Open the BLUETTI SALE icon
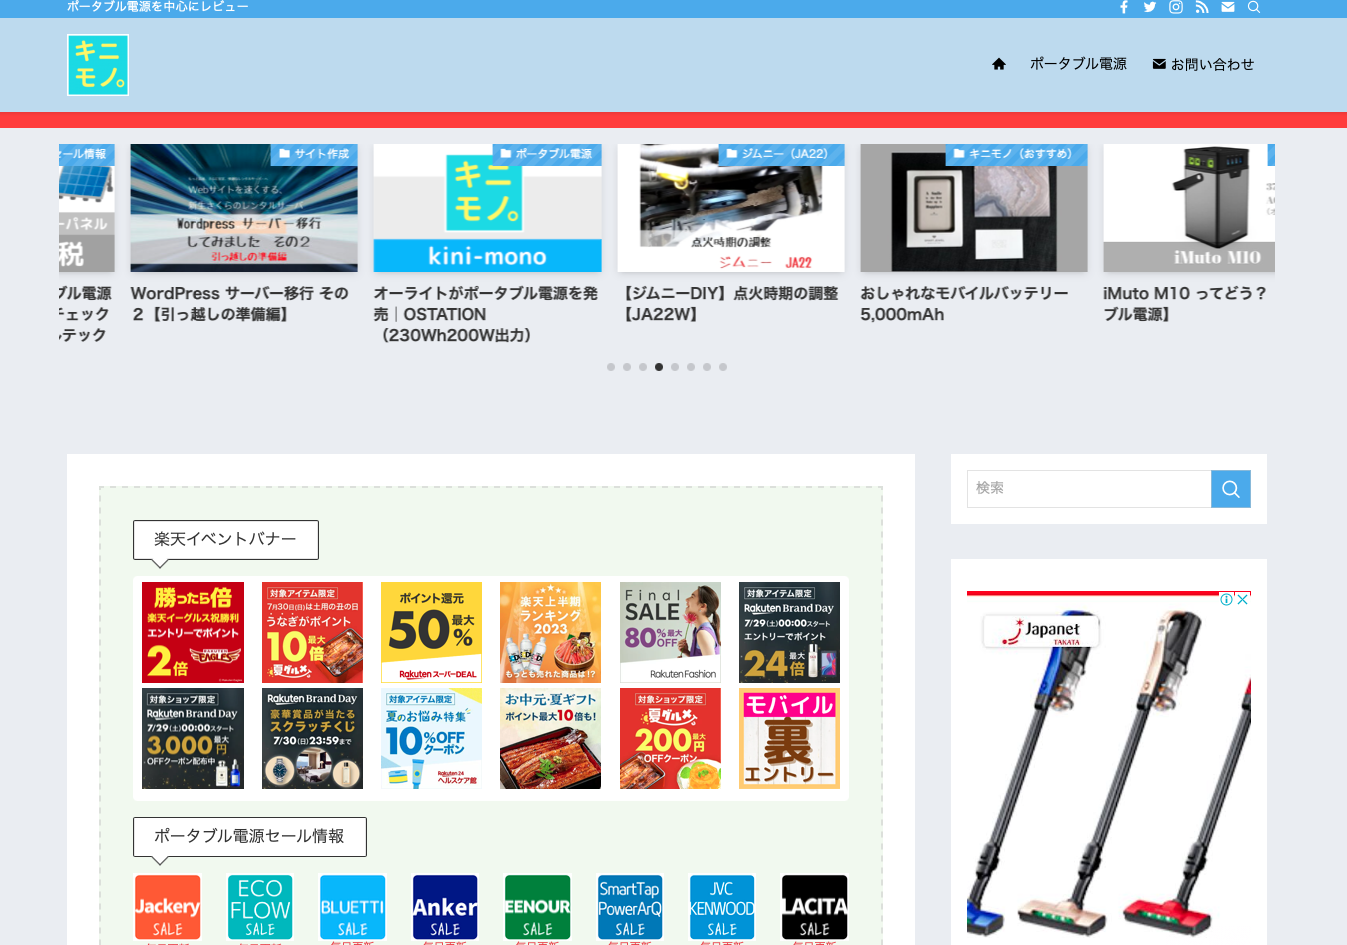The width and height of the screenshot is (1347, 945). (x=352, y=907)
